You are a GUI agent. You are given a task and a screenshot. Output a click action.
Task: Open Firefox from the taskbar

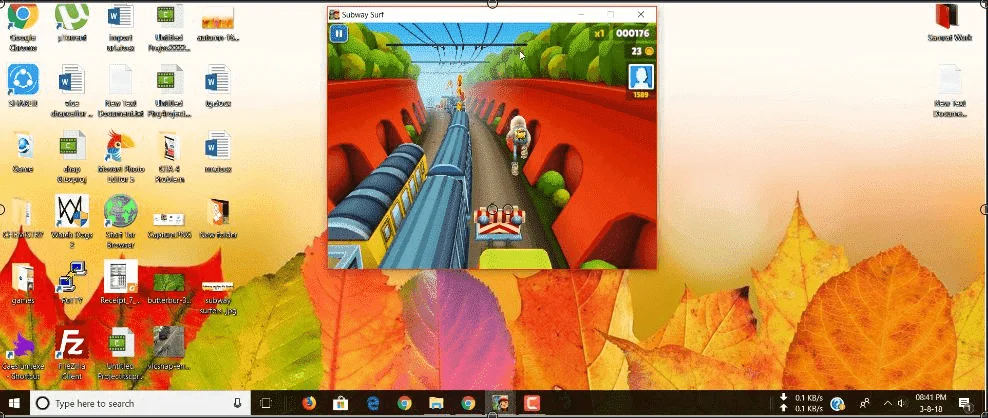coord(308,403)
